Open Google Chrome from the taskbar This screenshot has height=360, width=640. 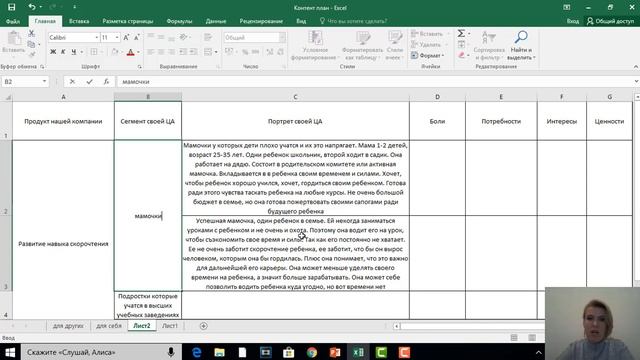pos(312,352)
